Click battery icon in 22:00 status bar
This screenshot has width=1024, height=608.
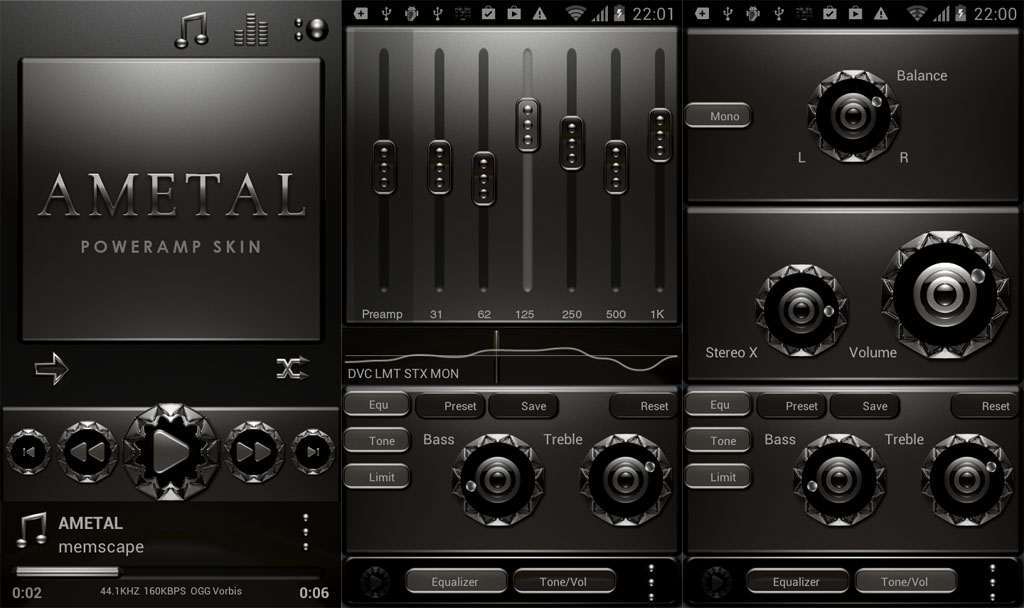[x=961, y=14]
